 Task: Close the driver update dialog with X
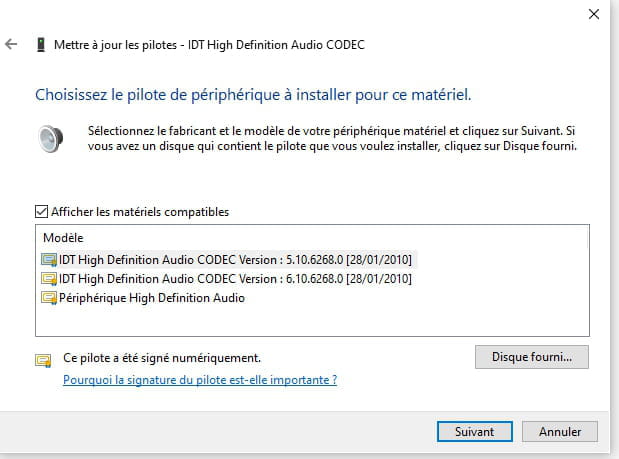pos(594,14)
